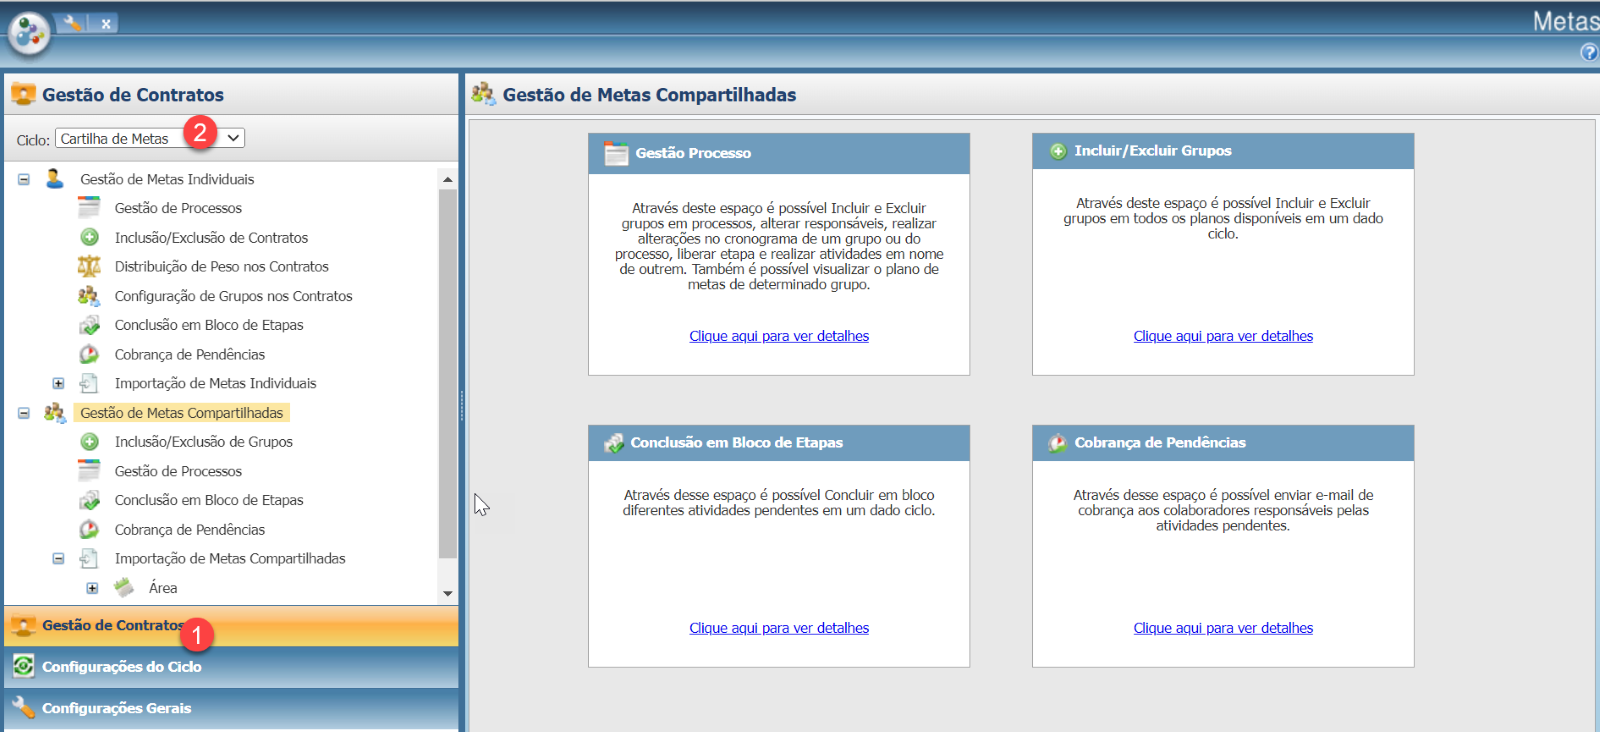
Task: Click the clock icon beside Cobrança de Pendências under Metas Compartilhadas
Action: [89, 529]
